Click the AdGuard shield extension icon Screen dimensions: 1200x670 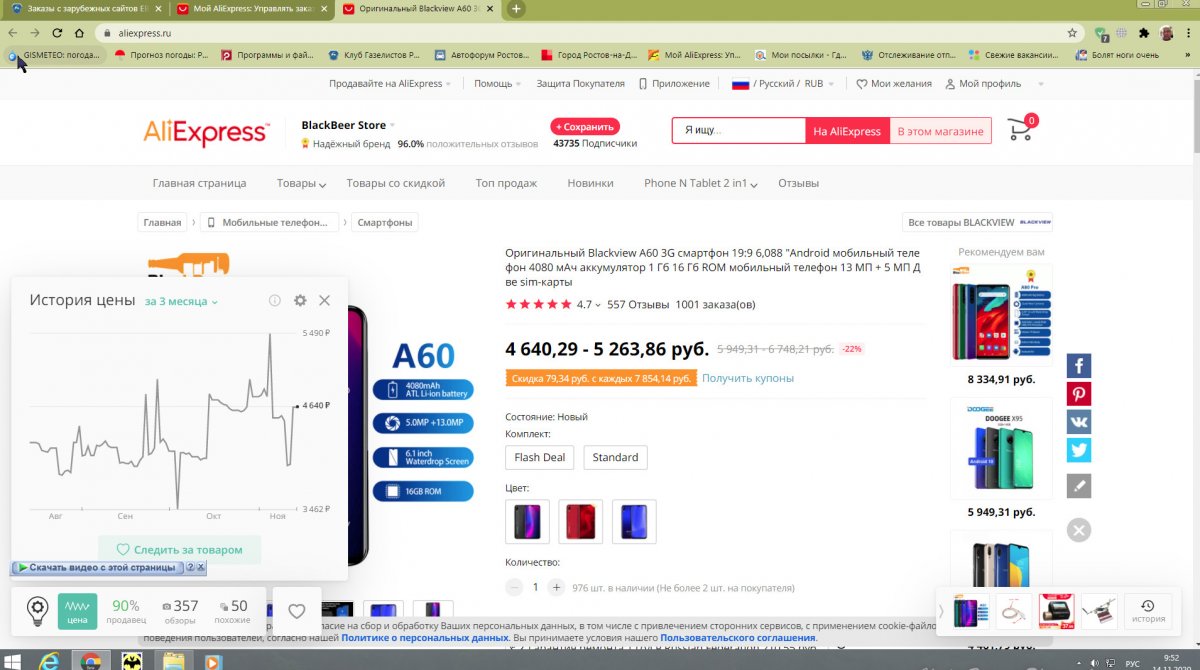(1101, 32)
